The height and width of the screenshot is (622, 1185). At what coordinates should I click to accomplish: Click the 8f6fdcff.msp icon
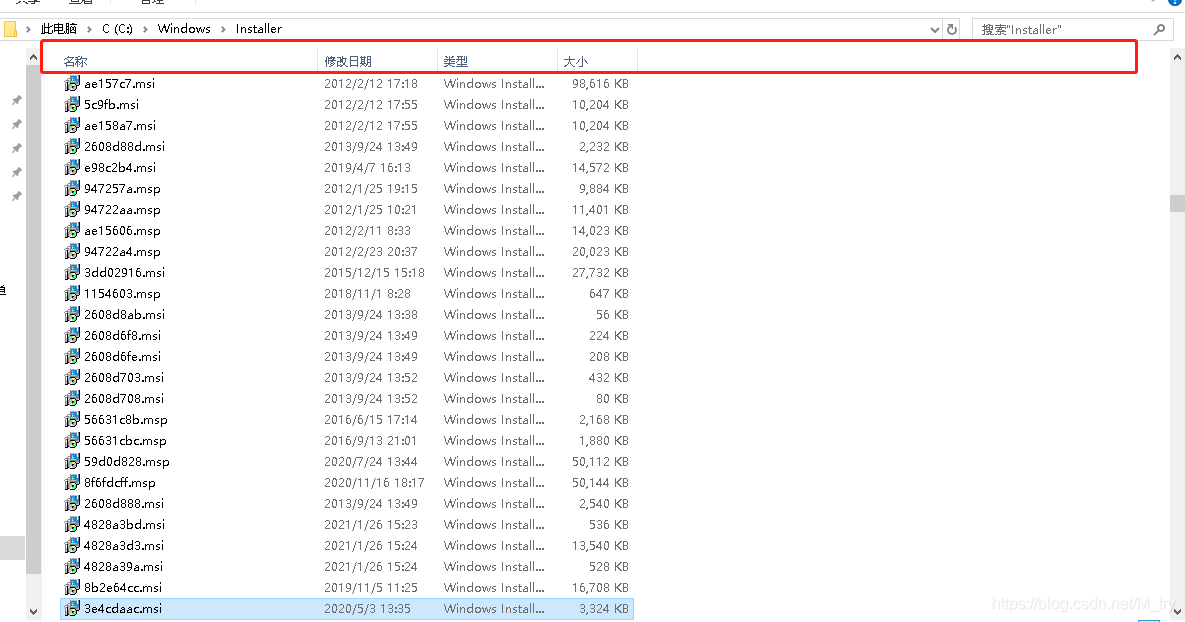click(x=72, y=483)
